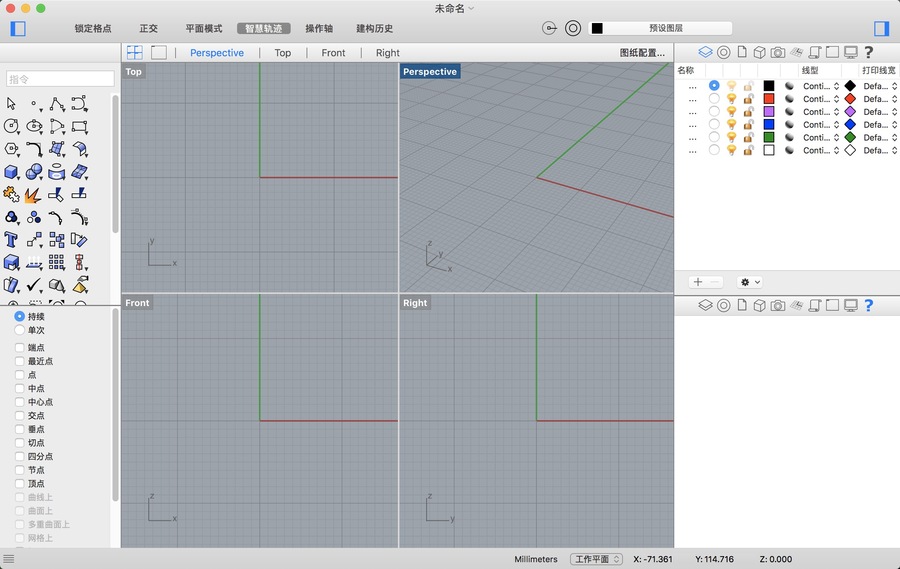Open color swatch of the purple layer
The height and width of the screenshot is (569, 900).
point(769,111)
